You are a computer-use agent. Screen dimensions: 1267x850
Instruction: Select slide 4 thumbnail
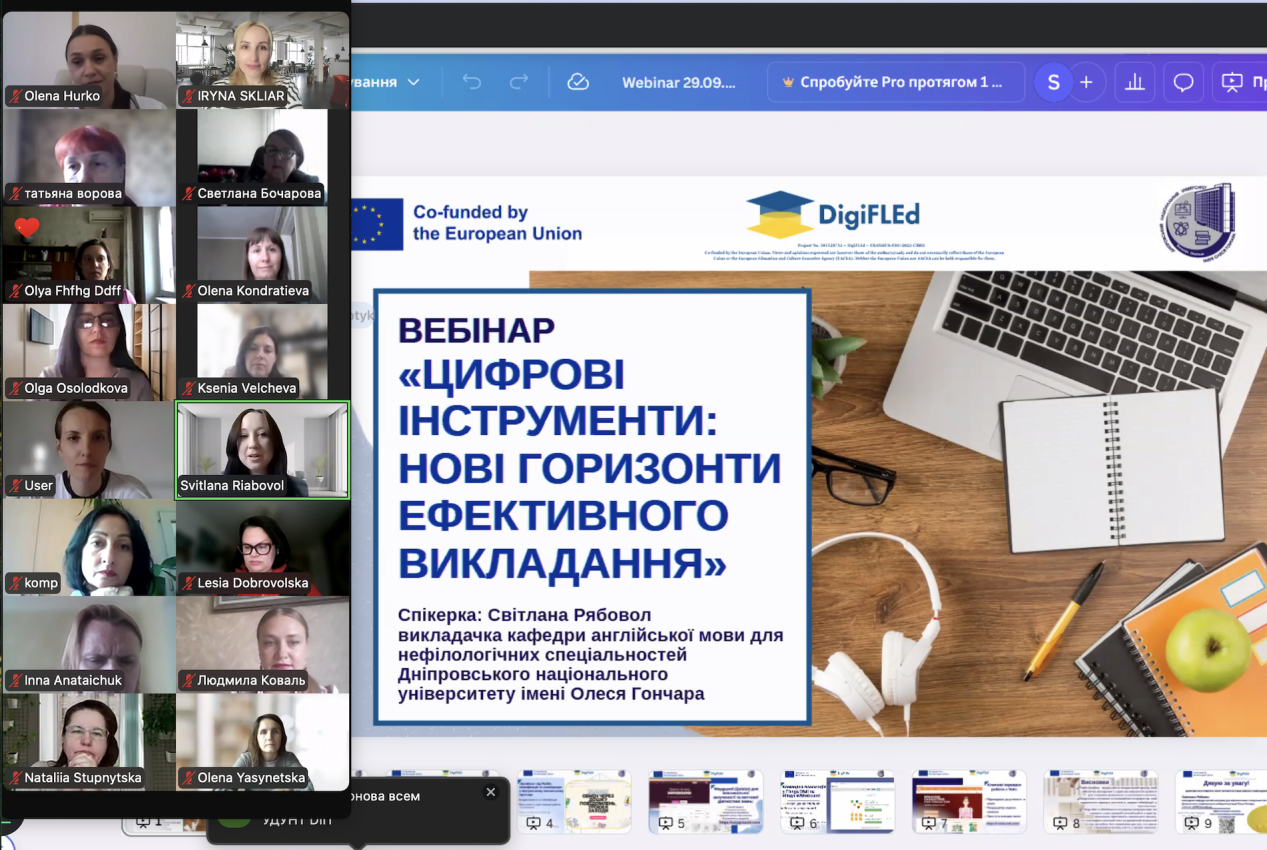(573, 801)
